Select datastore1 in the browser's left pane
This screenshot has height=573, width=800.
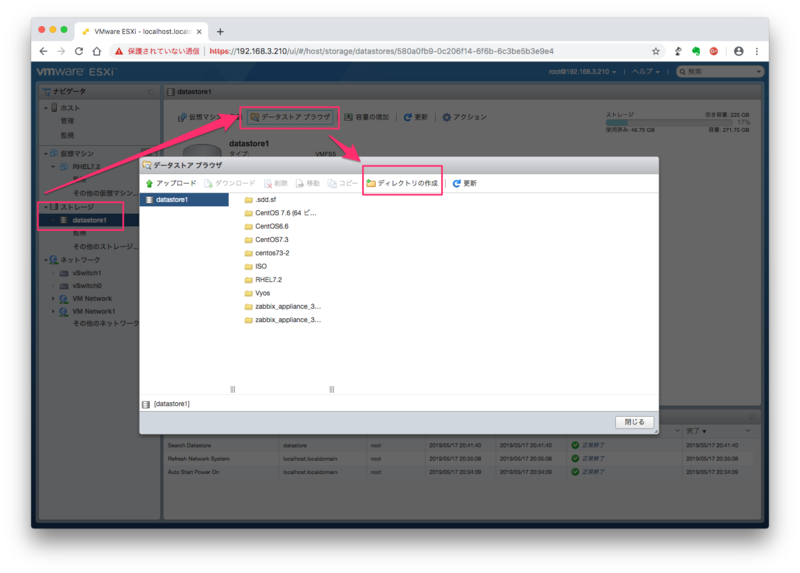tap(184, 200)
